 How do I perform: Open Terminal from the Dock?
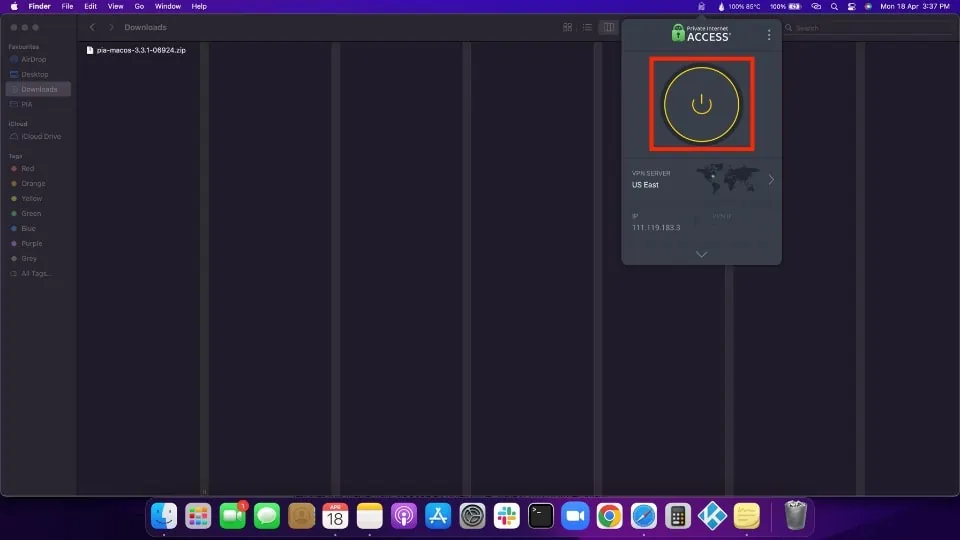point(541,516)
